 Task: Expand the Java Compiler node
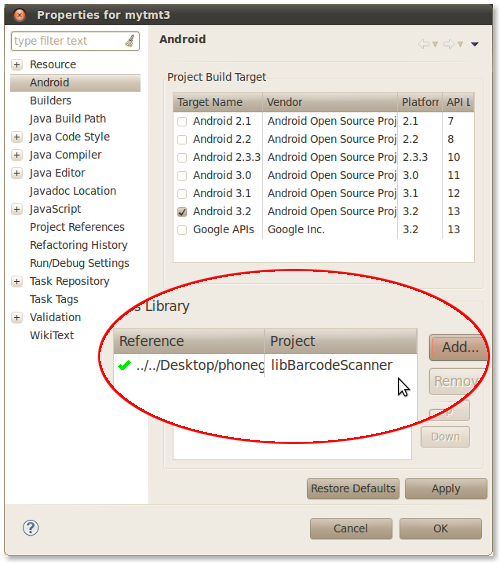pos(17,155)
